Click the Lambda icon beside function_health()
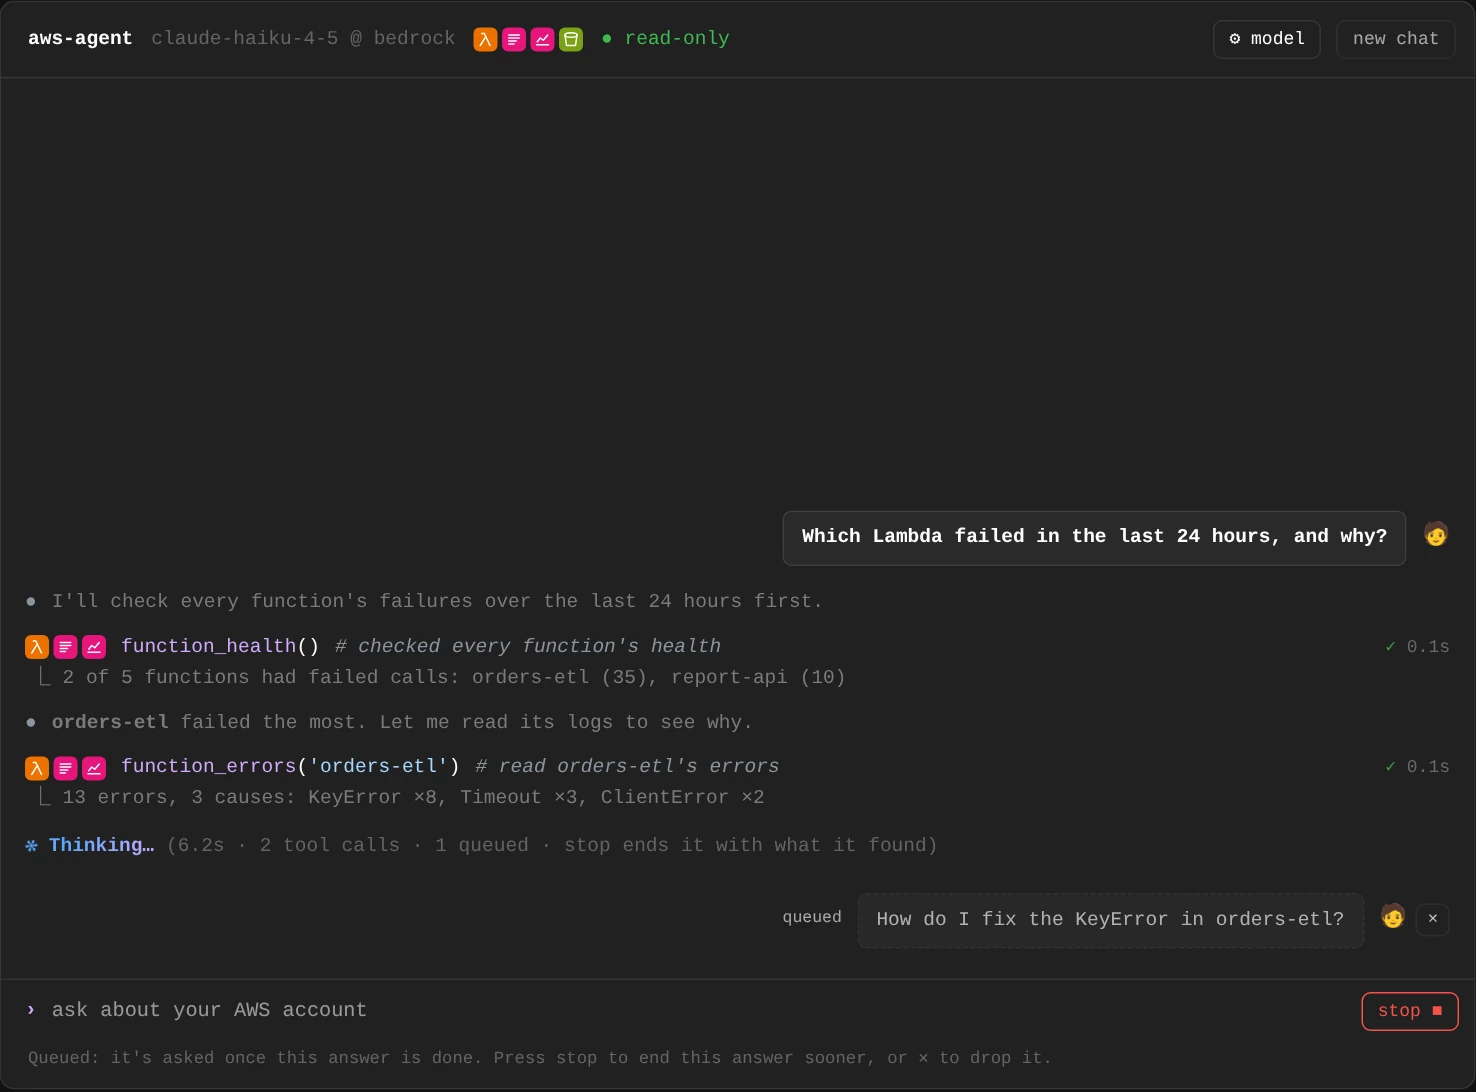 click(37, 647)
